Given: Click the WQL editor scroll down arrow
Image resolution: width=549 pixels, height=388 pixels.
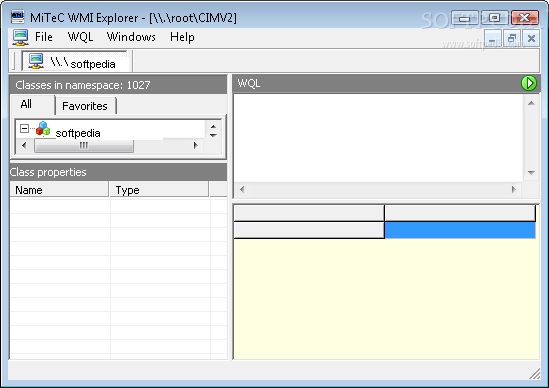Looking at the screenshot, I should (x=531, y=173).
